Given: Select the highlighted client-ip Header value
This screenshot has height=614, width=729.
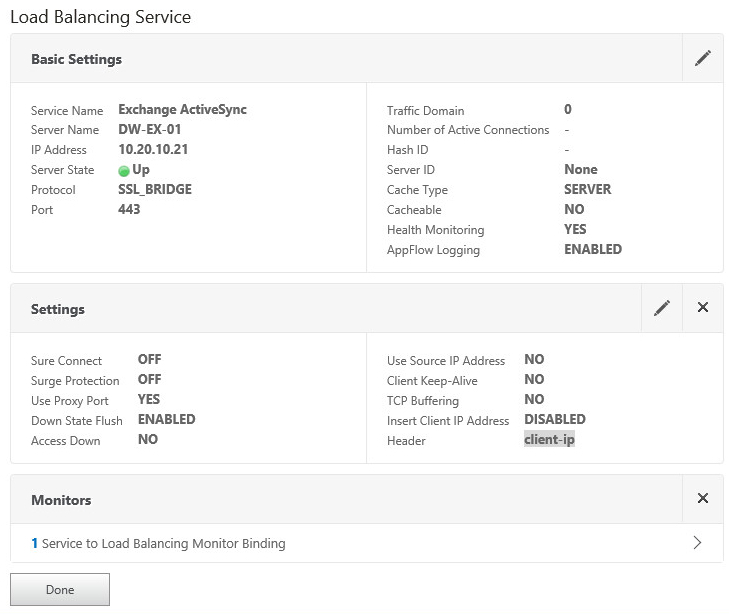Looking at the screenshot, I should (x=549, y=440).
